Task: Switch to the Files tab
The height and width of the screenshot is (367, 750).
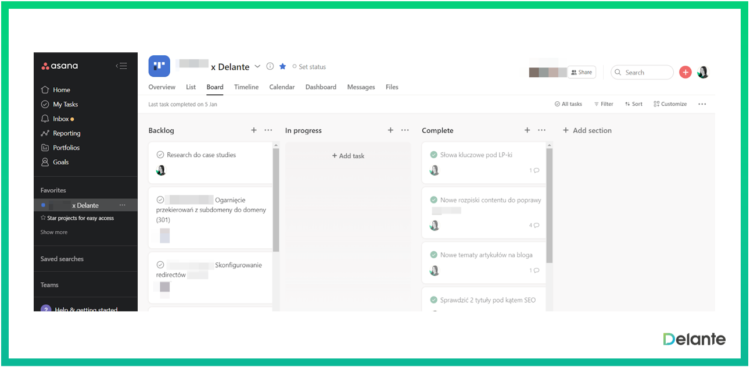Action: (392, 87)
